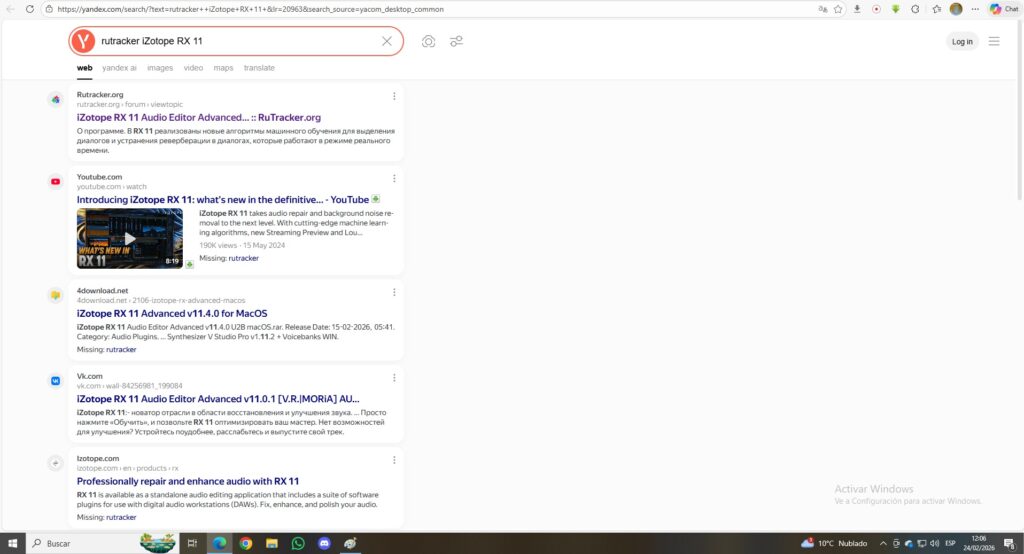Play the RX 11 YouTube video thumbnail
1024x554 pixels.
click(129, 238)
